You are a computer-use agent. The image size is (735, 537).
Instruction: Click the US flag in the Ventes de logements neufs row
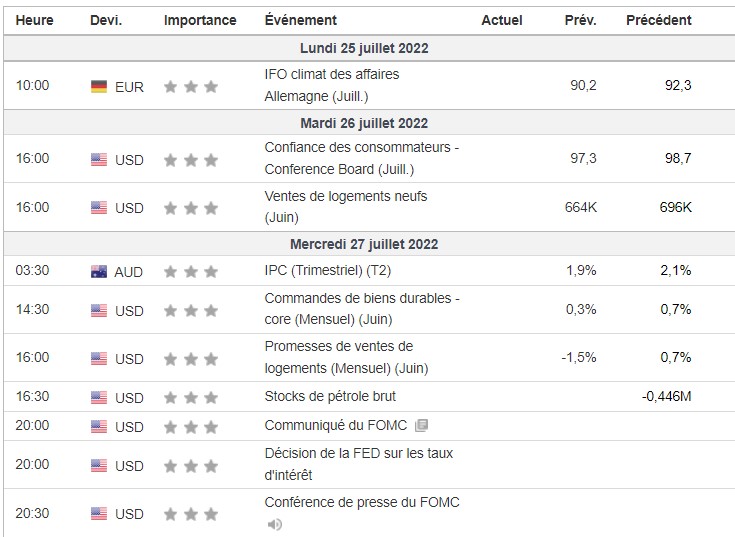coord(98,208)
